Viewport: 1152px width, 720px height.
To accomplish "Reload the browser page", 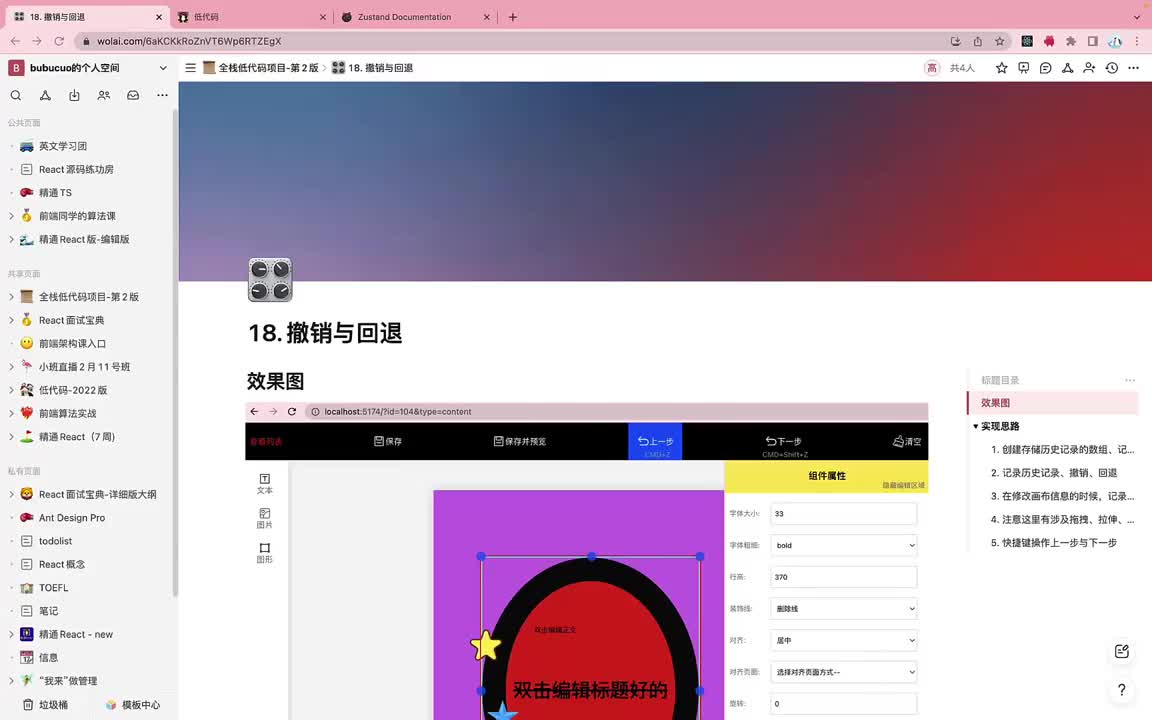I will [59, 41].
